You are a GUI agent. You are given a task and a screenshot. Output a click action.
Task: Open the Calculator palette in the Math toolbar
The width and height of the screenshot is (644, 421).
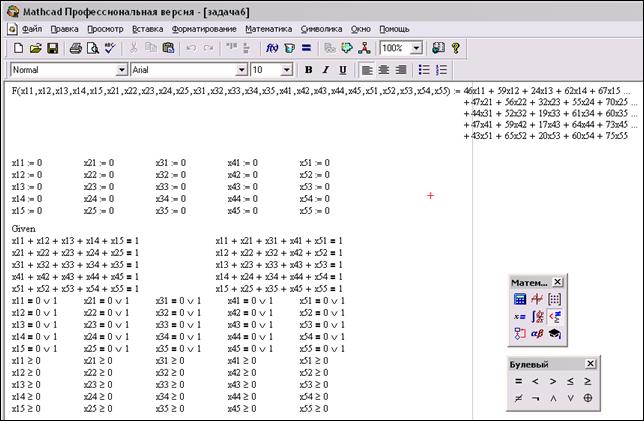pos(520,299)
